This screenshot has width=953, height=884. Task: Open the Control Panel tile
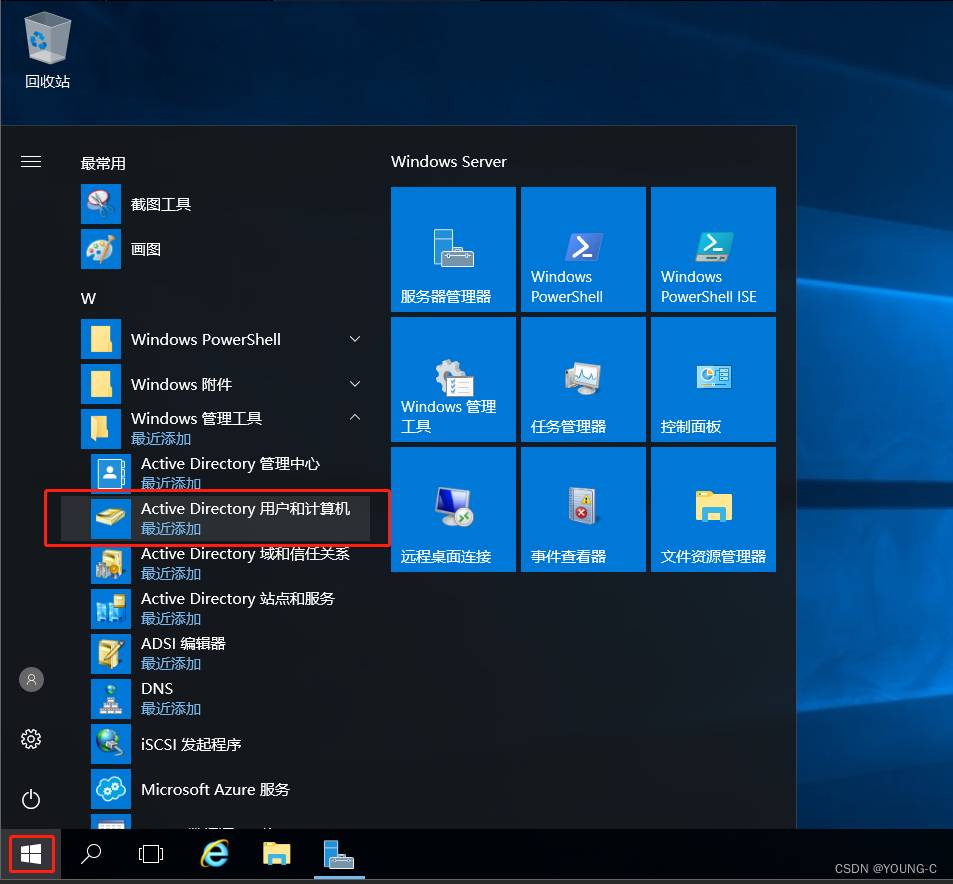[x=713, y=379]
